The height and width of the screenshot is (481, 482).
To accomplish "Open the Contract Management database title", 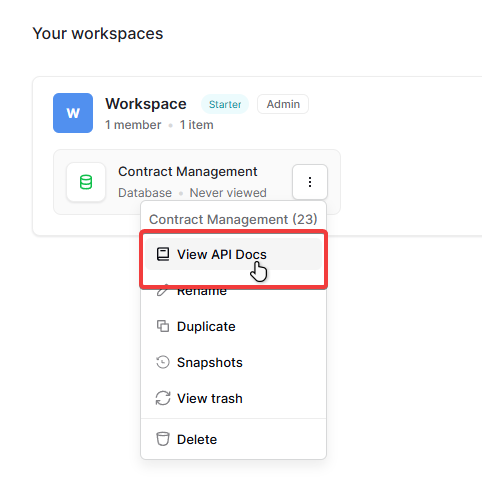I will [188, 172].
